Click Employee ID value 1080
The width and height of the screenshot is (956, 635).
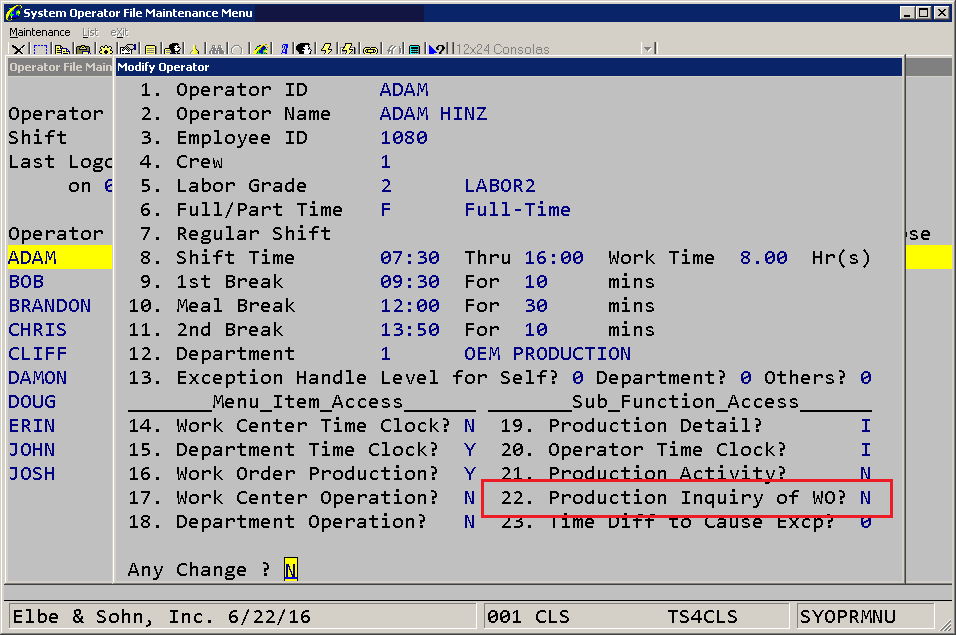[x=404, y=138]
